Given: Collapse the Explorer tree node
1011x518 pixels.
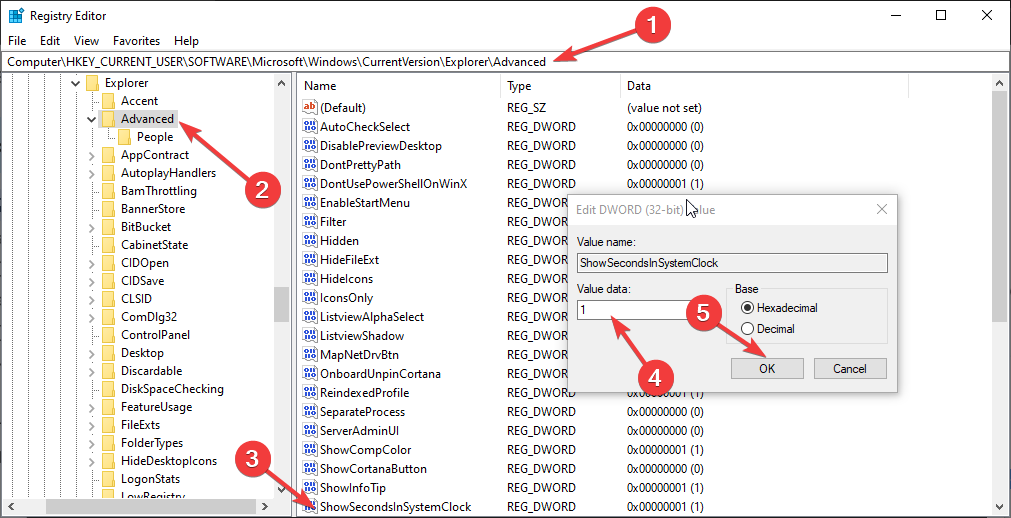Looking at the screenshot, I should tap(75, 83).
